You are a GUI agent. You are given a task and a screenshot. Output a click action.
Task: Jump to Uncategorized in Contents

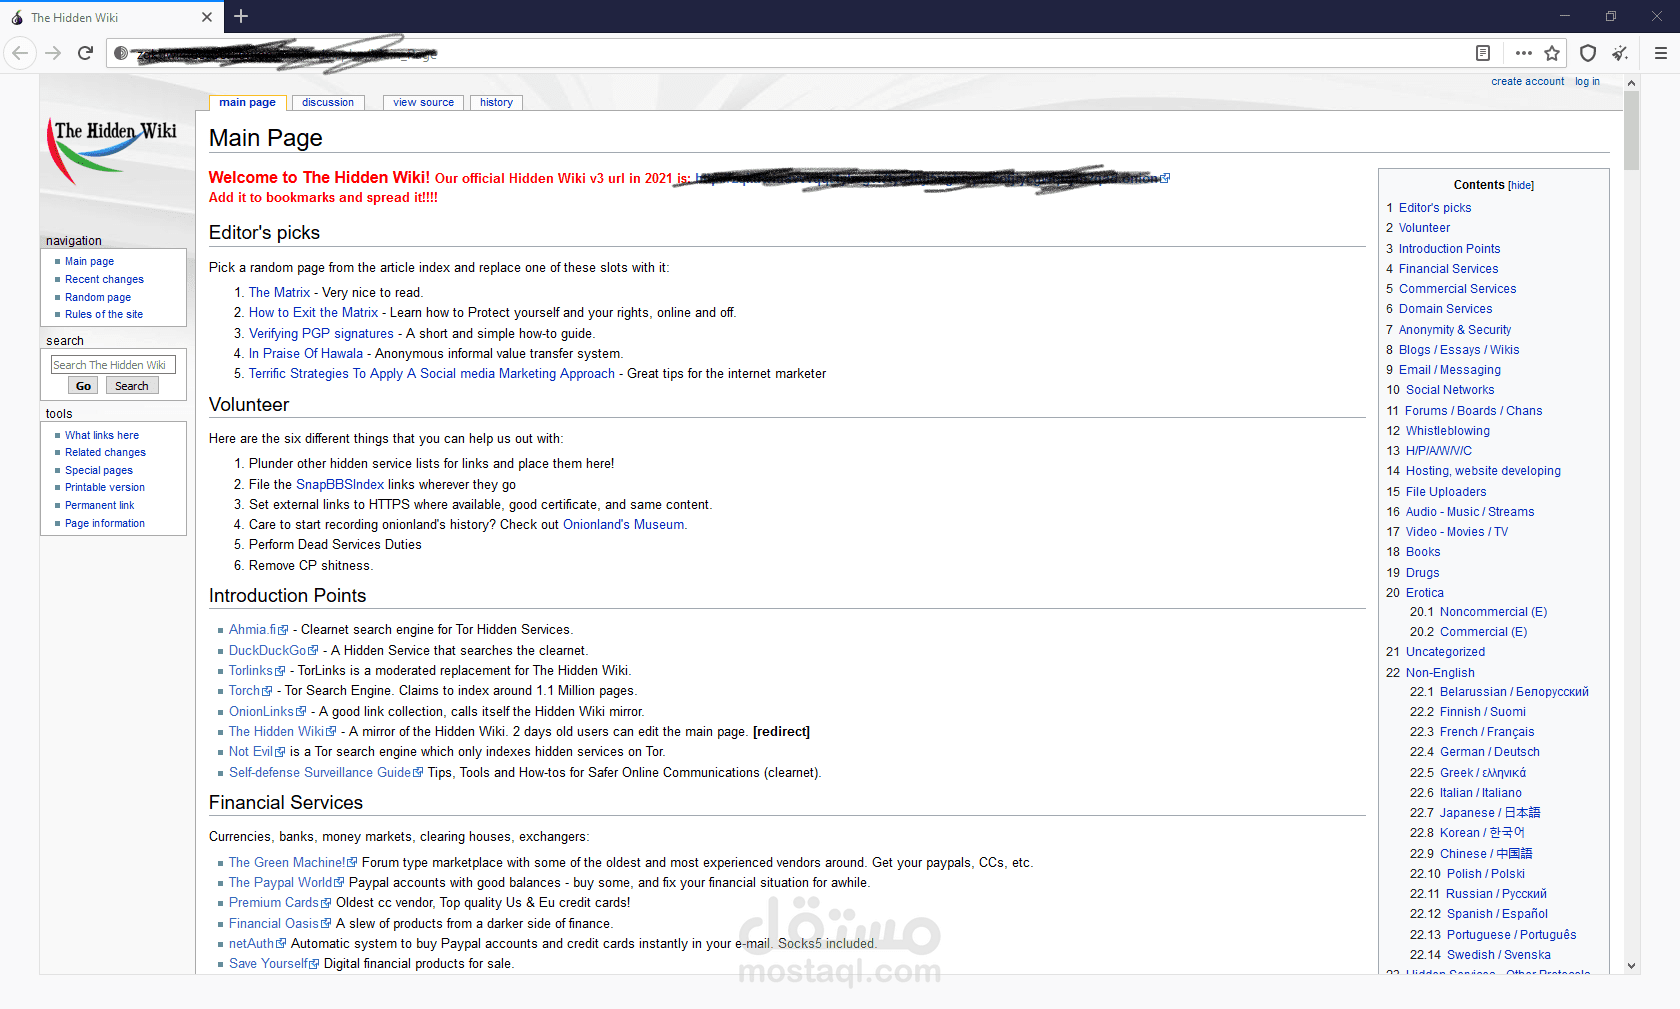coord(1445,652)
